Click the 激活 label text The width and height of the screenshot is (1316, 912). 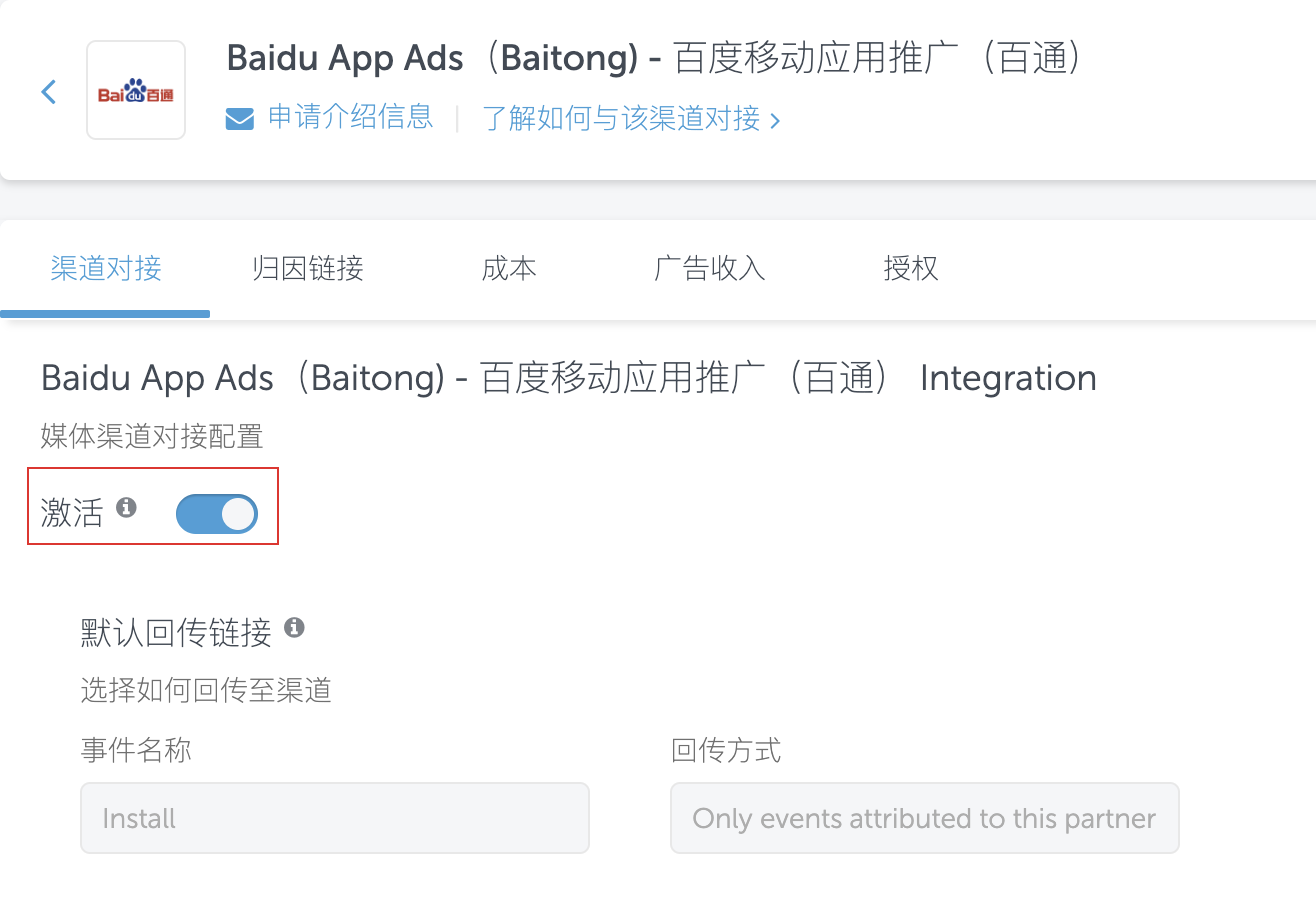click(x=72, y=513)
